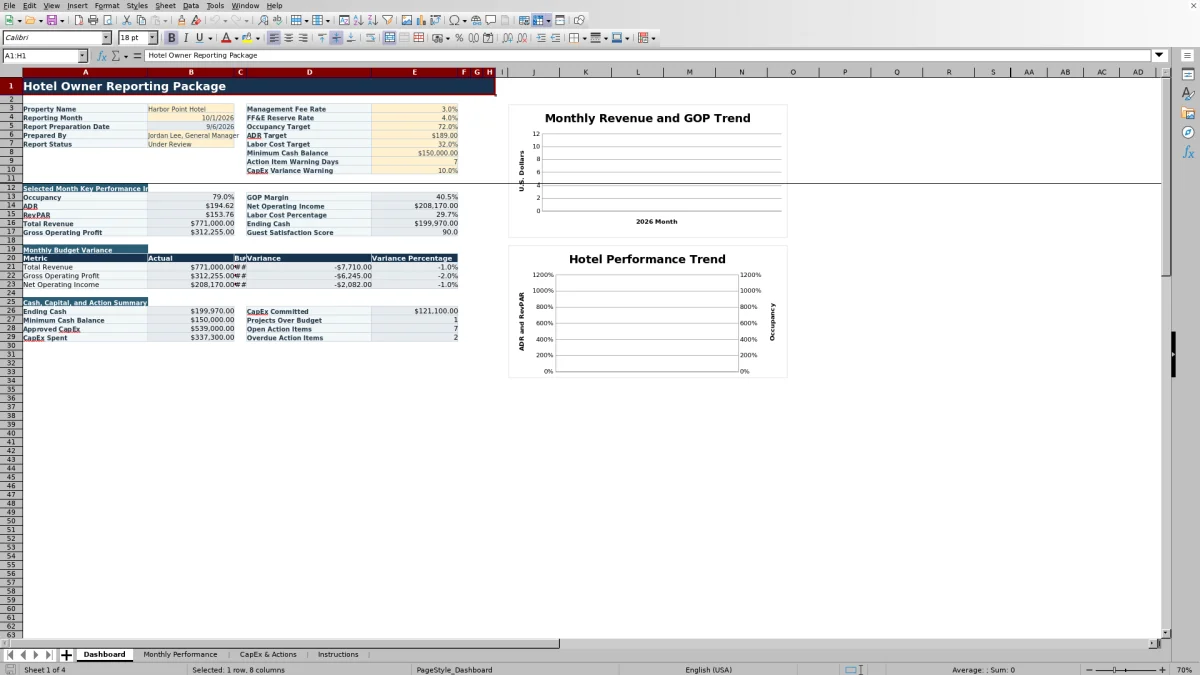The width and height of the screenshot is (1200, 675).
Task: Click column E header
Action: tap(414, 72)
